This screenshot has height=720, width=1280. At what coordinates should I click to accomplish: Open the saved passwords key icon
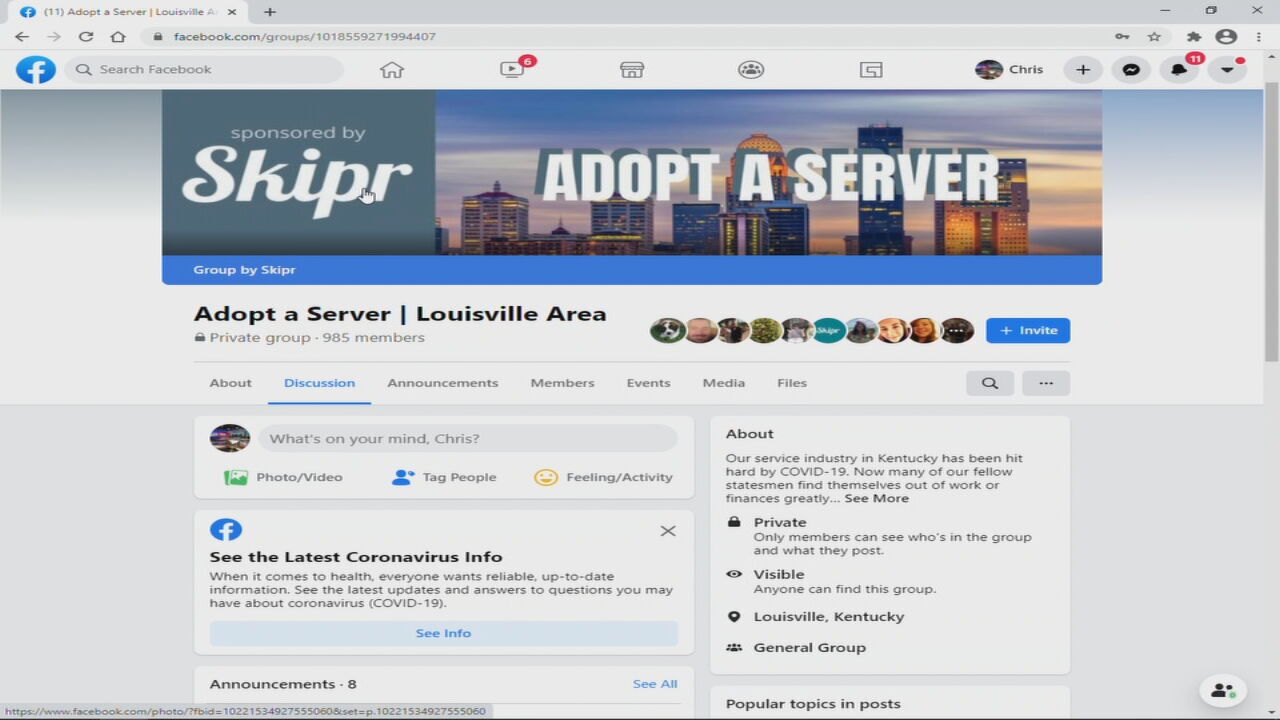1123,36
